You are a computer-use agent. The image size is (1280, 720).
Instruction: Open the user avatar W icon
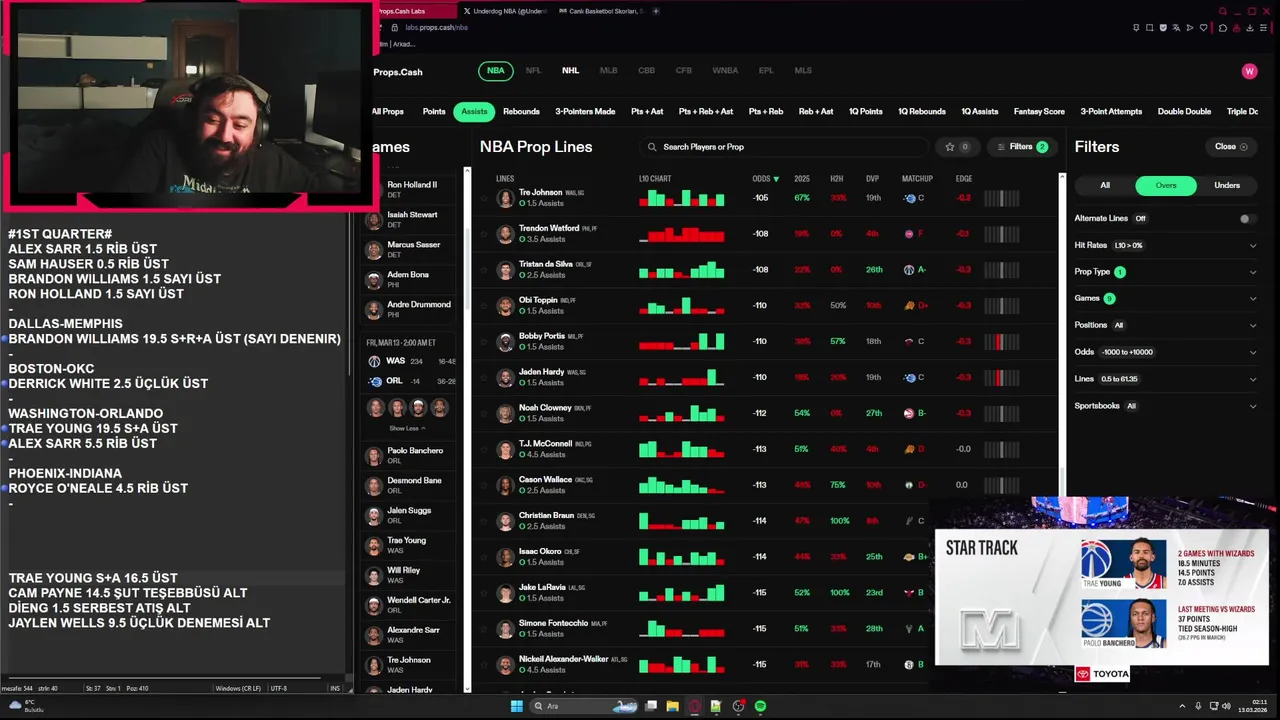1249,71
